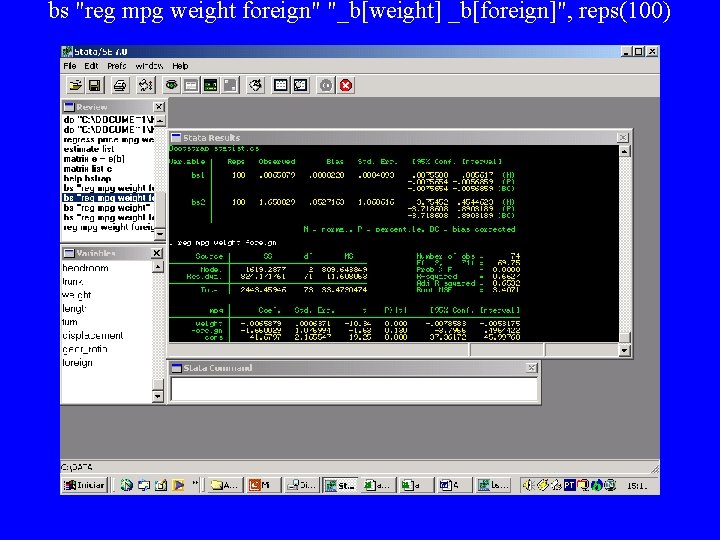Open the File menu
The height and width of the screenshot is (540, 720).
coord(70,66)
